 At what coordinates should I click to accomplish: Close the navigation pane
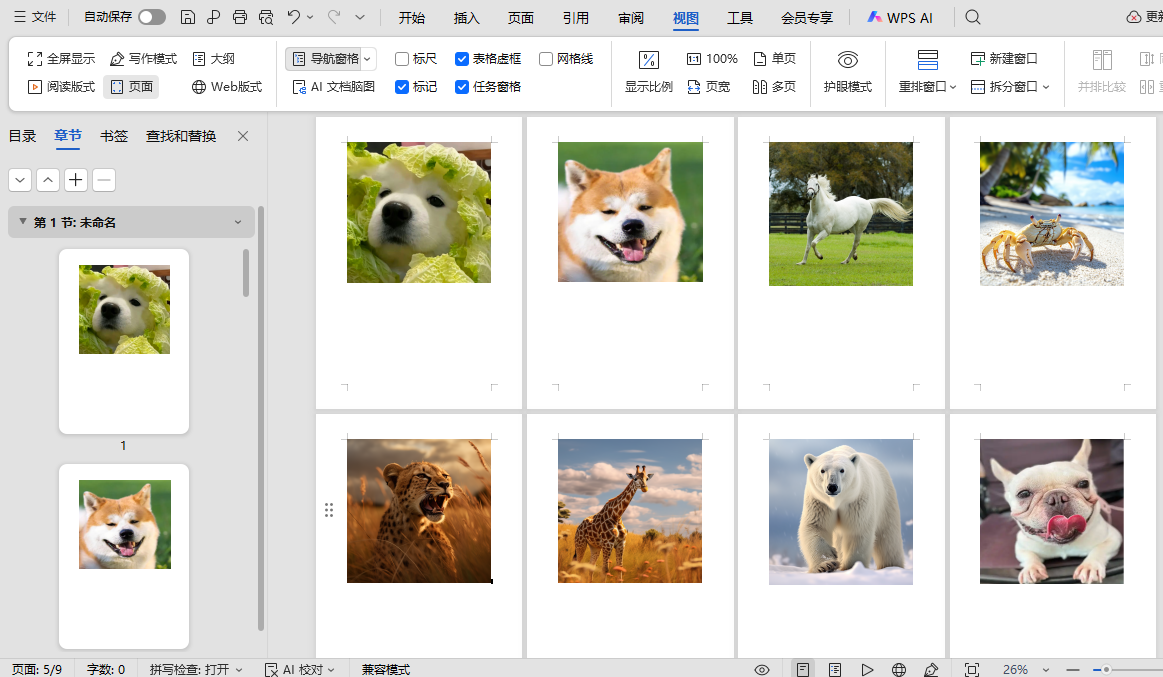point(243,136)
